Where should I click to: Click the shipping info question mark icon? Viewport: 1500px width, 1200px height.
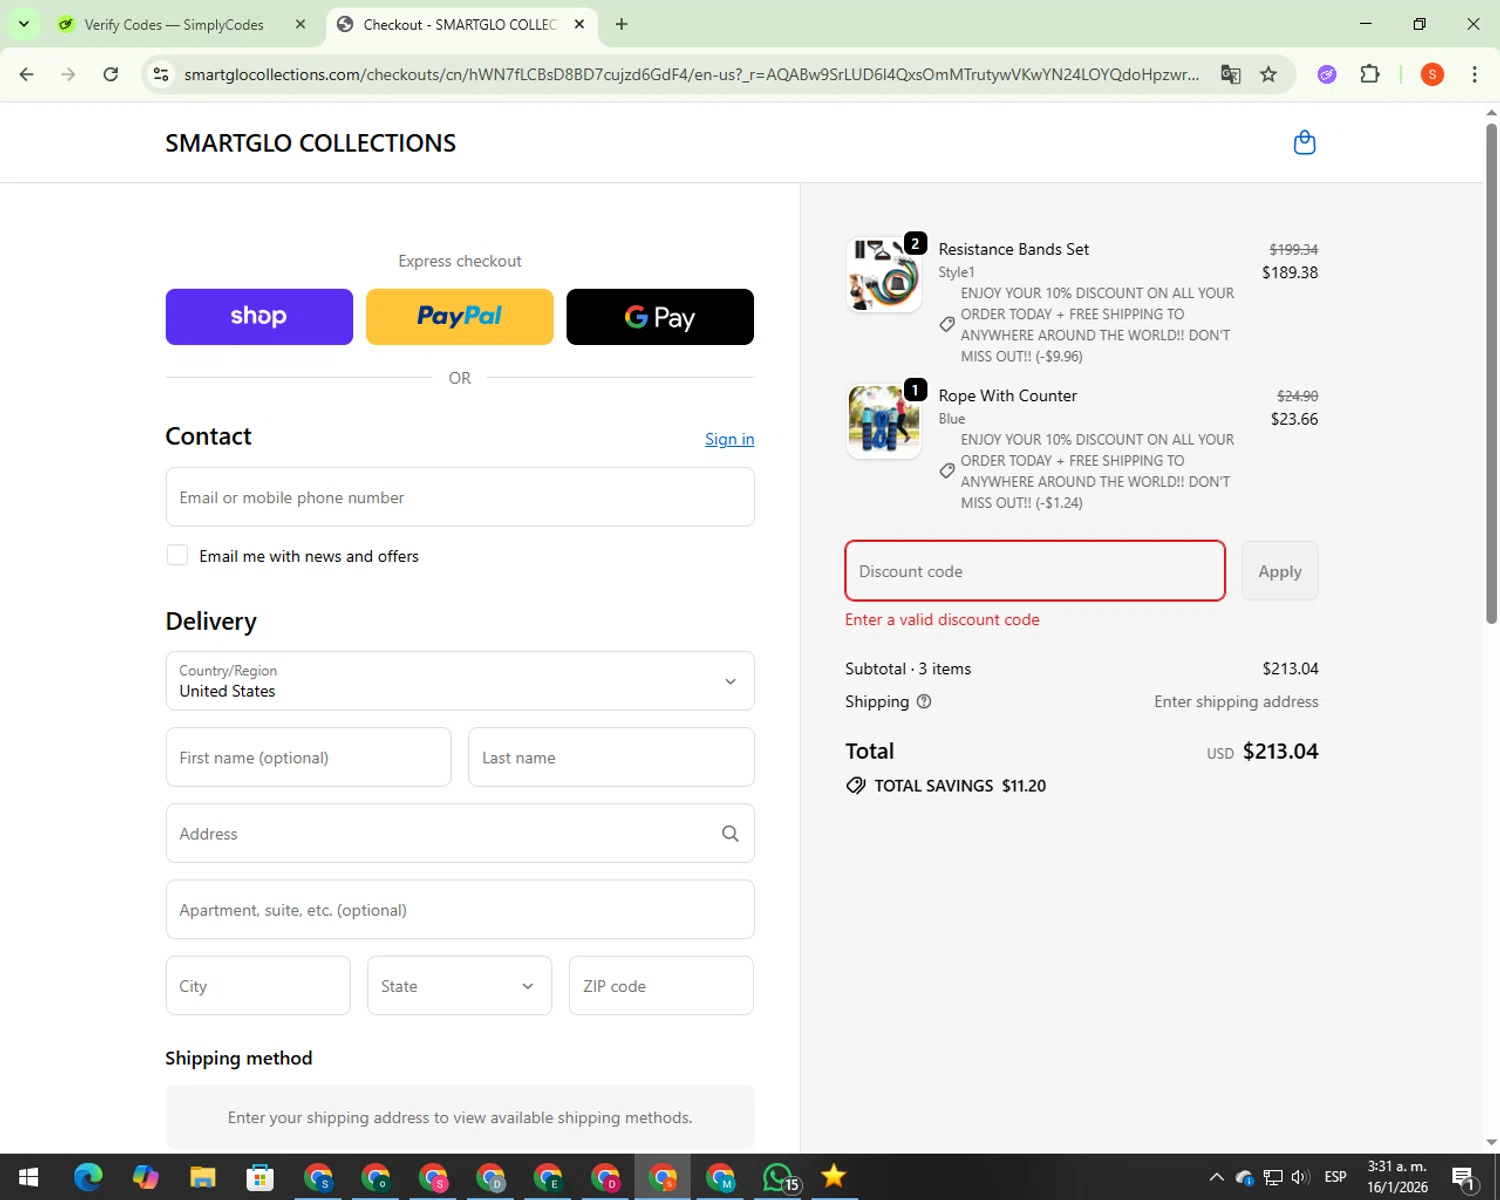(x=924, y=702)
